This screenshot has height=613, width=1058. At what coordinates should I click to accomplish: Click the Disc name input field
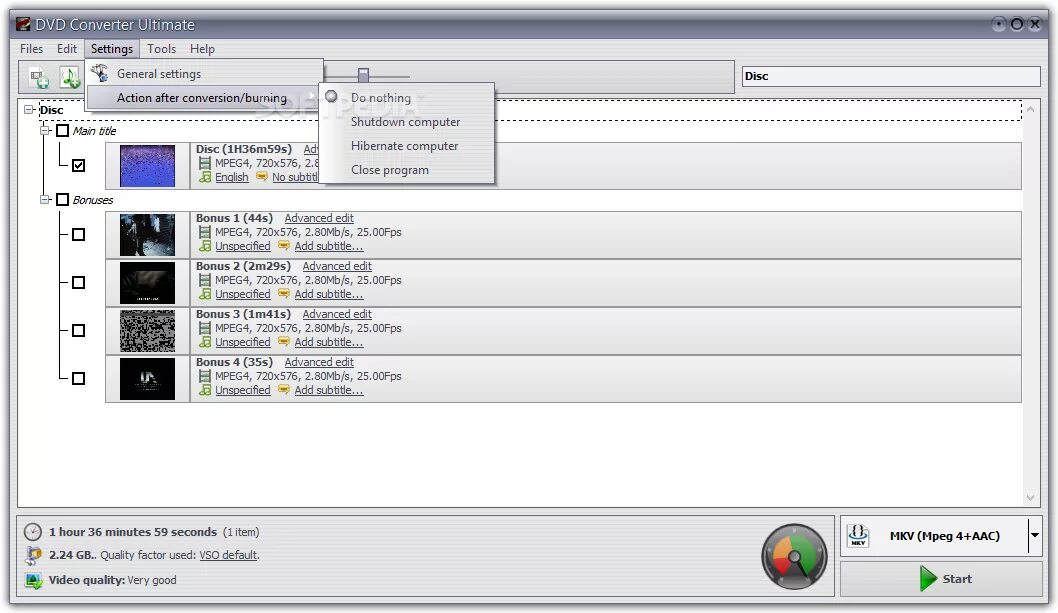(891, 76)
